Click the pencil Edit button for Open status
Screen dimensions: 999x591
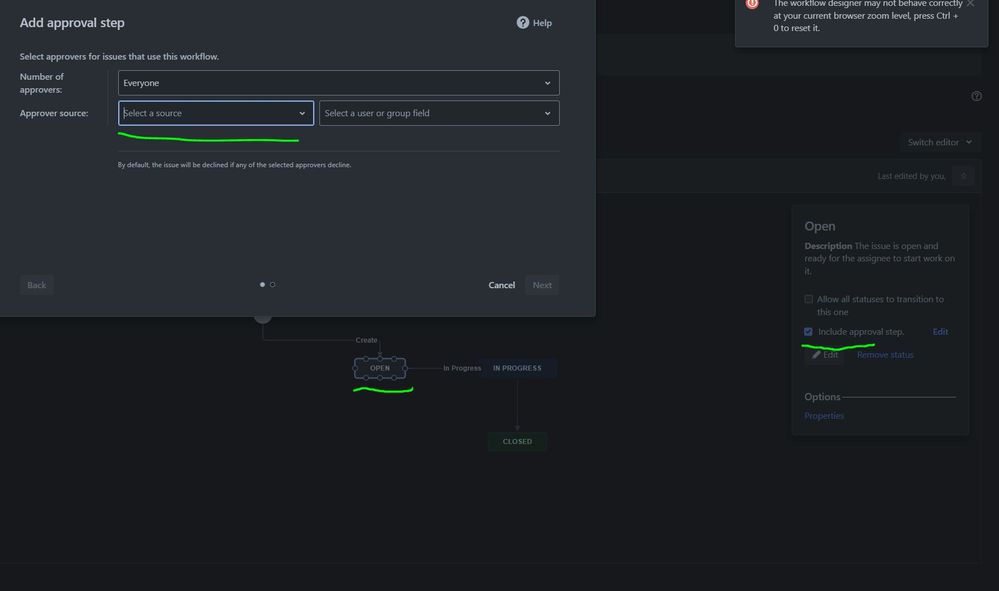[825, 355]
